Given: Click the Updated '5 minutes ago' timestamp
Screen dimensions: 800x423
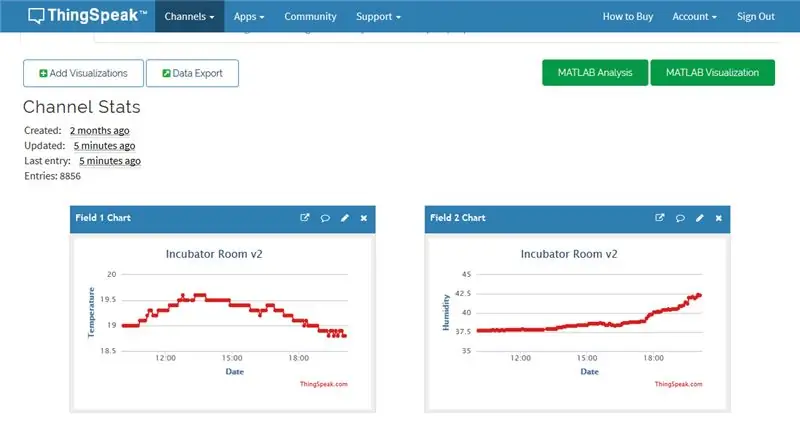Looking at the screenshot, I should pyautogui.click(x=105, y=146).
